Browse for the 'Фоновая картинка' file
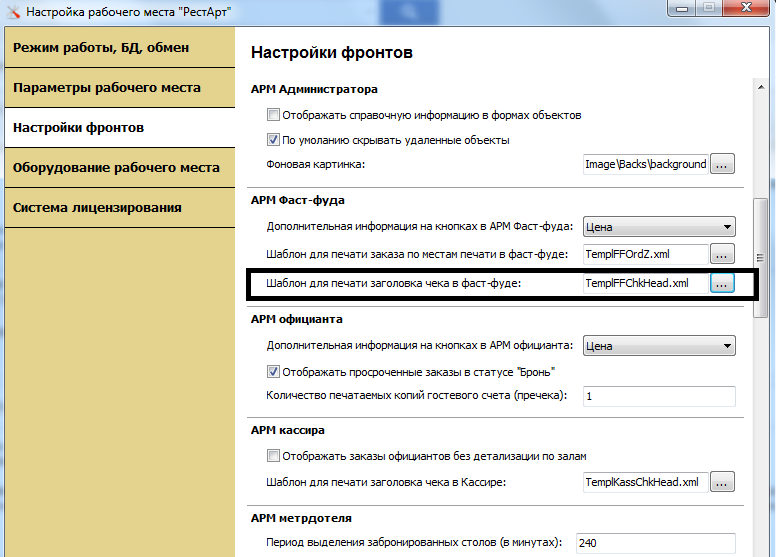 pos(722,164)
